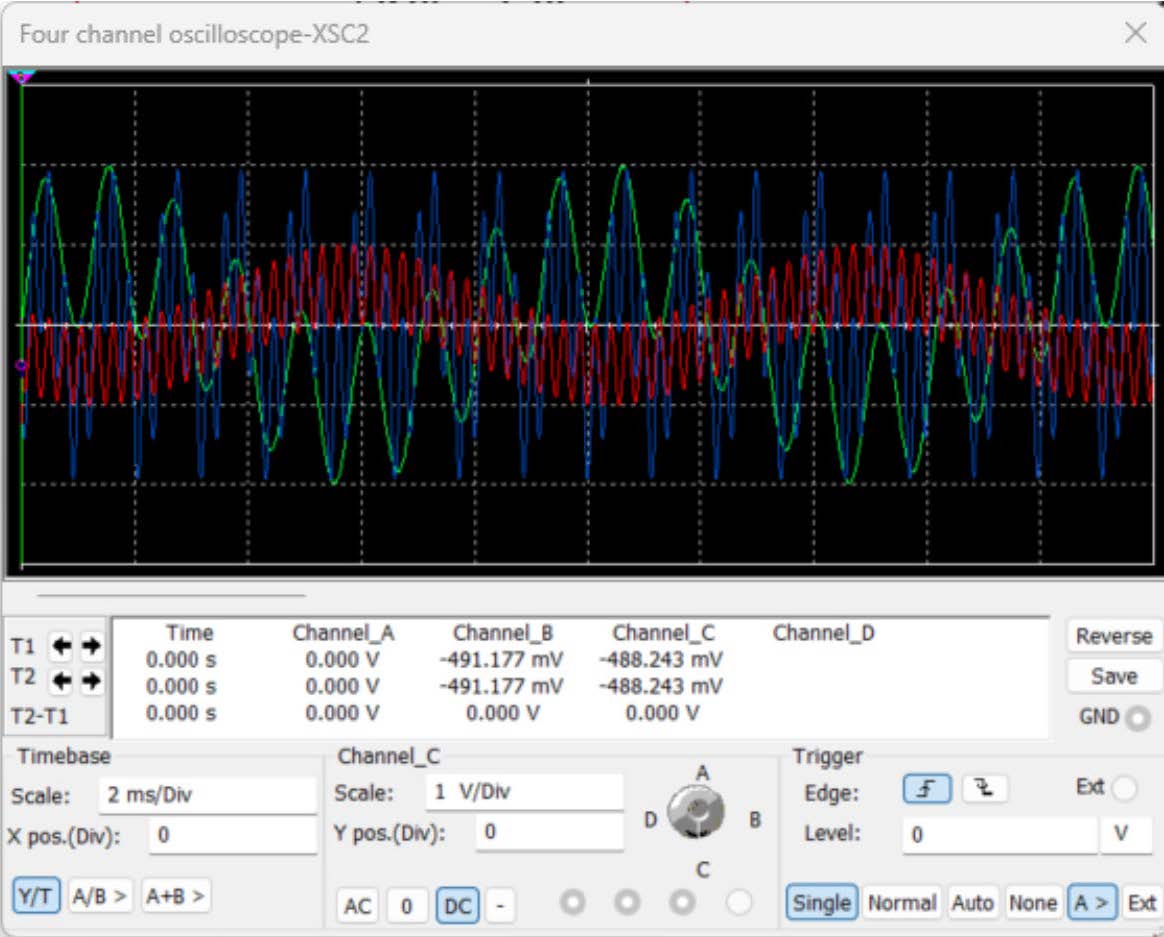Open the Timebase Scale field

[x=207, y=796]
